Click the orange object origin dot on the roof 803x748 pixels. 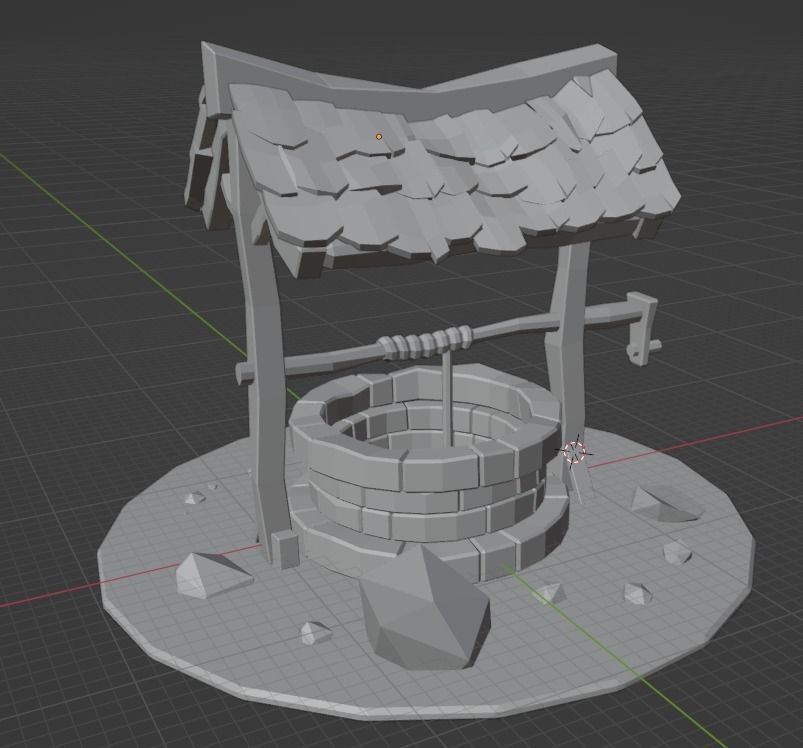(x=379, y=137)
